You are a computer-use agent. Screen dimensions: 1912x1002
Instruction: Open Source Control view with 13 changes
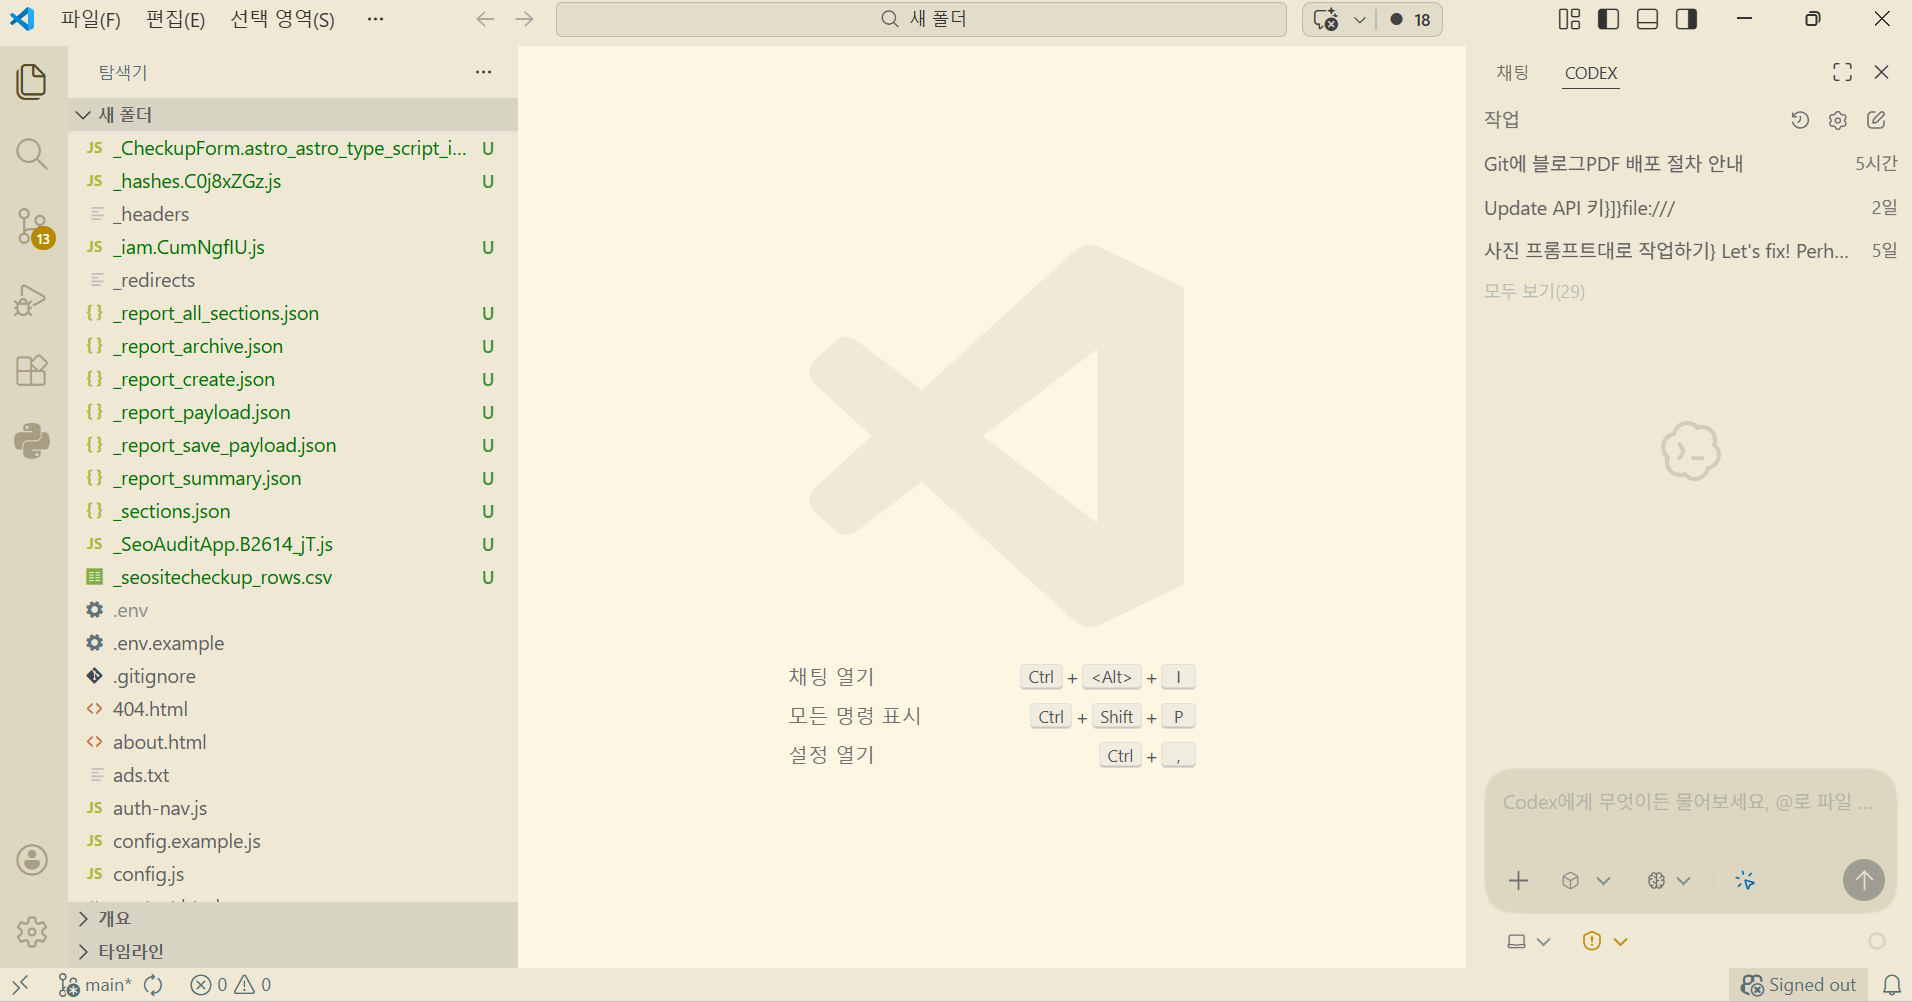[x=32, y=227]
